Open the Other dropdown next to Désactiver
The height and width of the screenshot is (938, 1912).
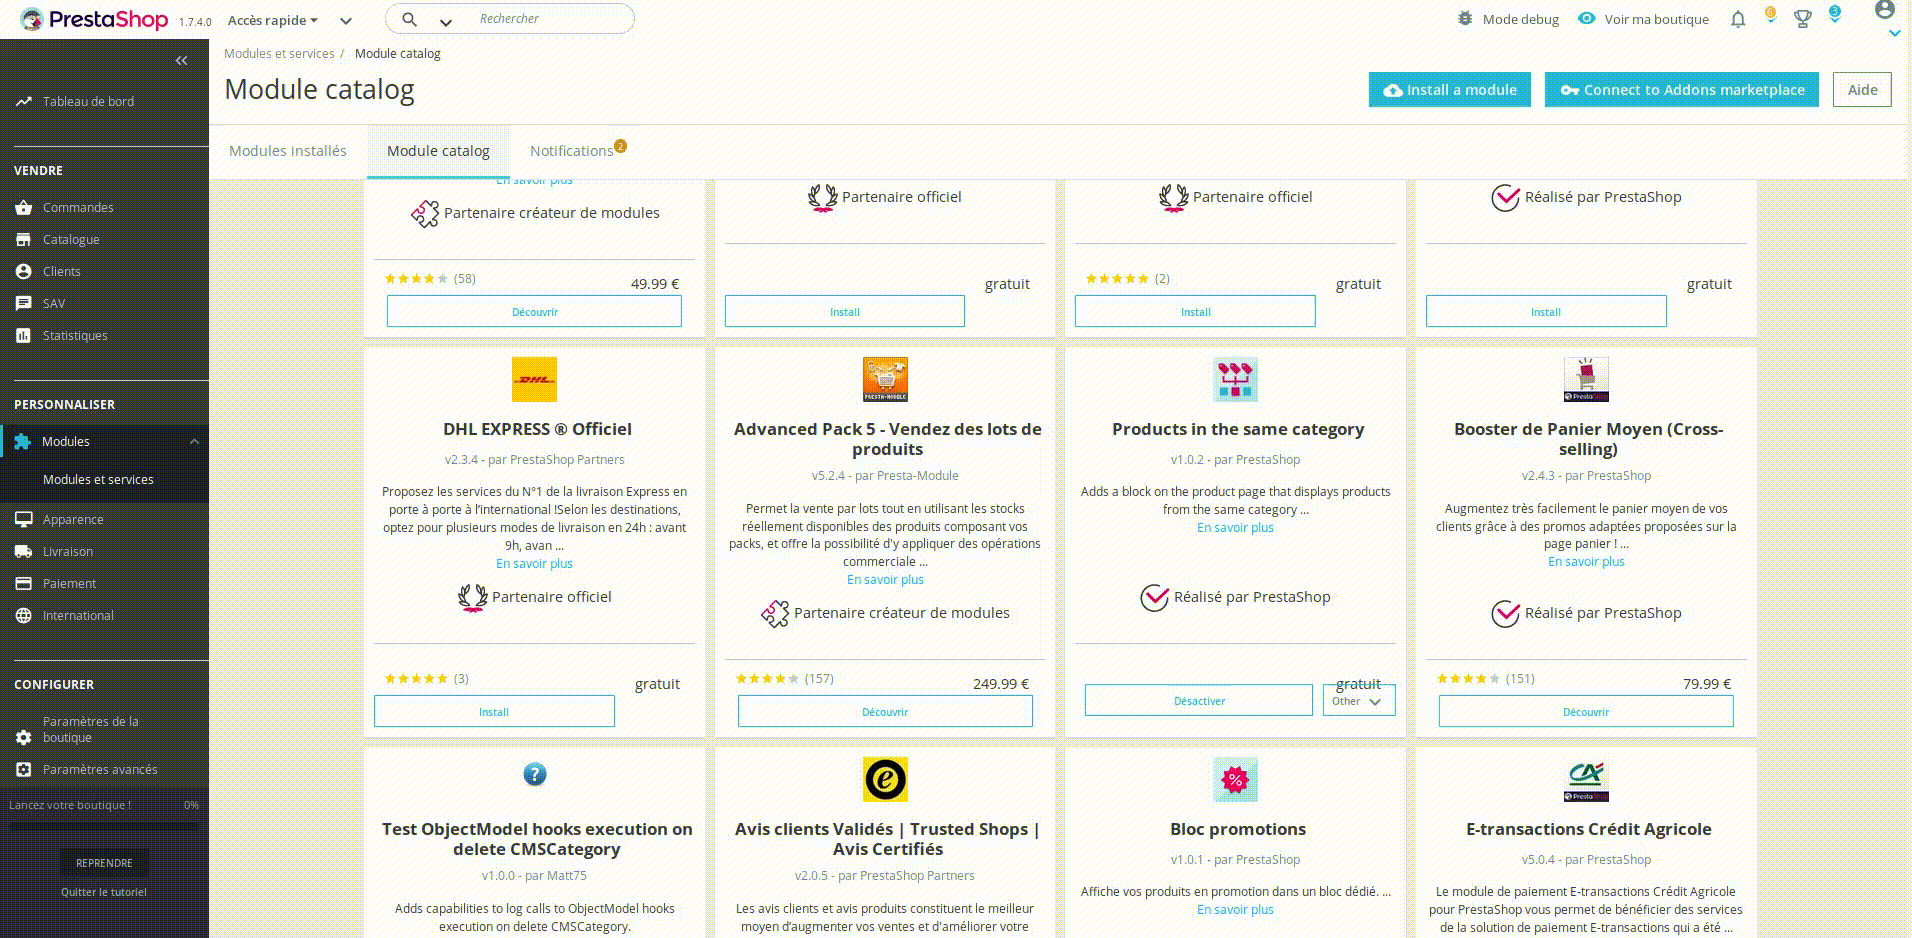[x=1358, y=700]
